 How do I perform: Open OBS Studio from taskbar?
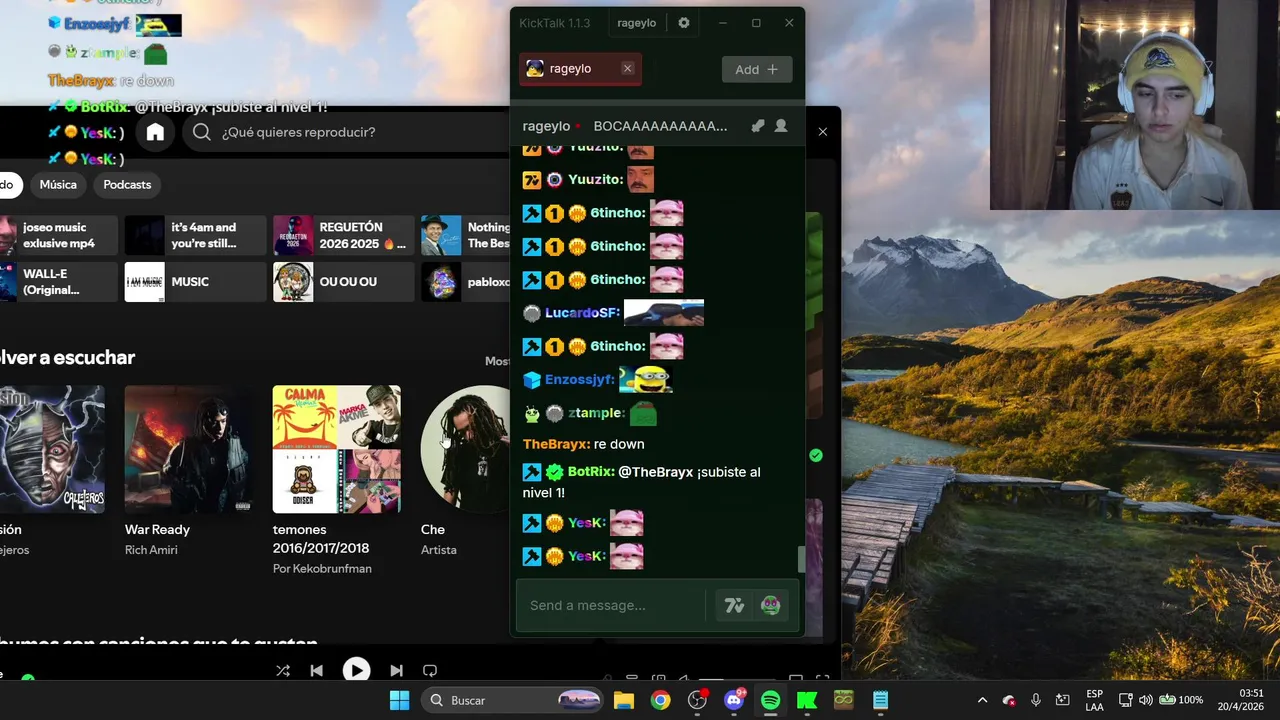pyautogui.click(x=698, y=700)
